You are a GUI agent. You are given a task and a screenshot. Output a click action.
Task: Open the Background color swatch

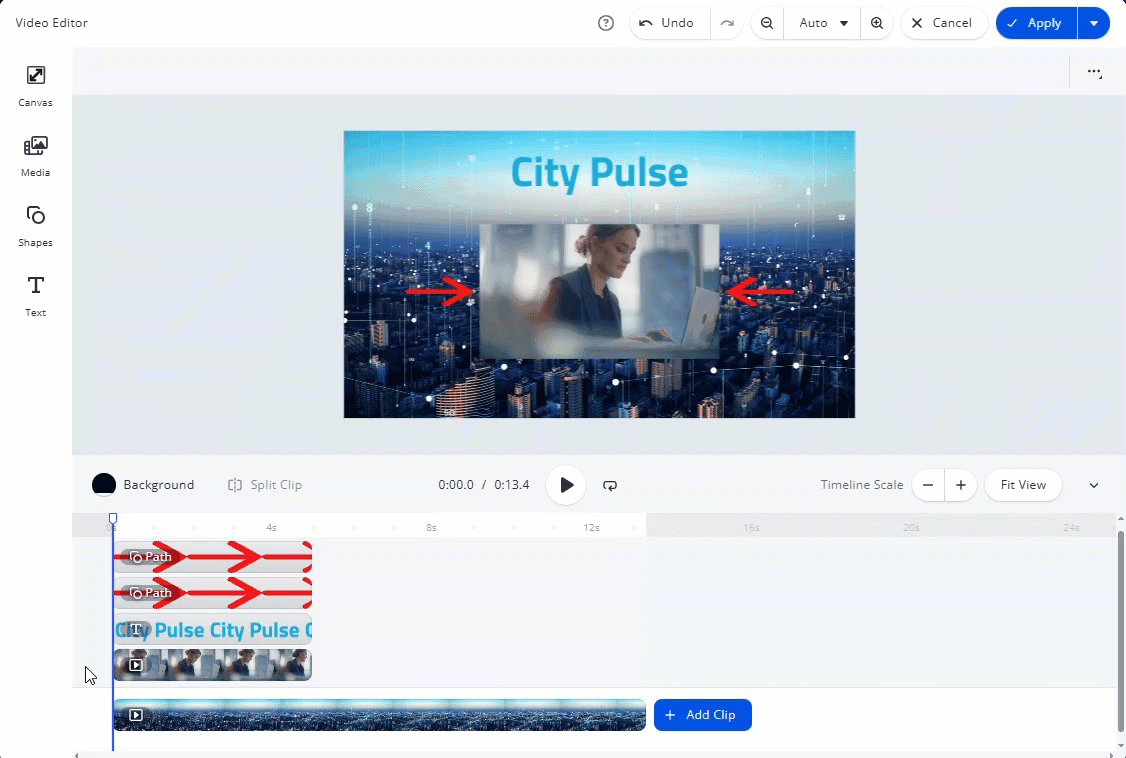pyautogui.click(x=104, y=485)
